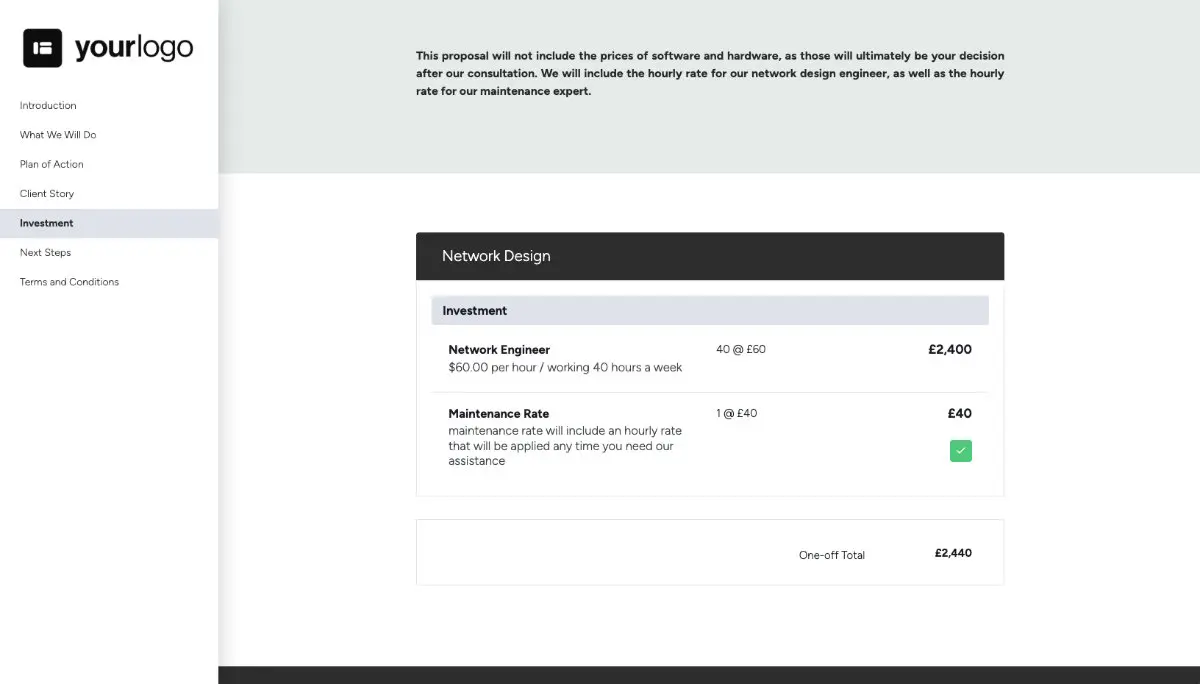Go to the Client Story section
Image resolution: width=1200 pixels, height=684 pixels.
click(47, 193)
